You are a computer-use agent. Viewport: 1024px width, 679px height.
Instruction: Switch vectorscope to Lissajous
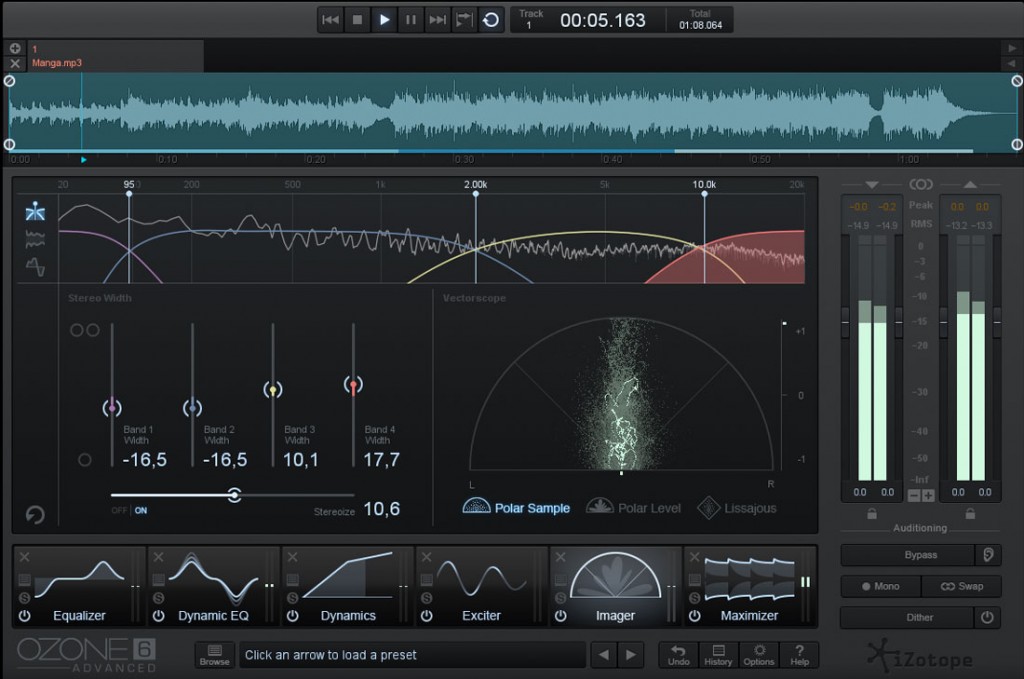(737, 507)
